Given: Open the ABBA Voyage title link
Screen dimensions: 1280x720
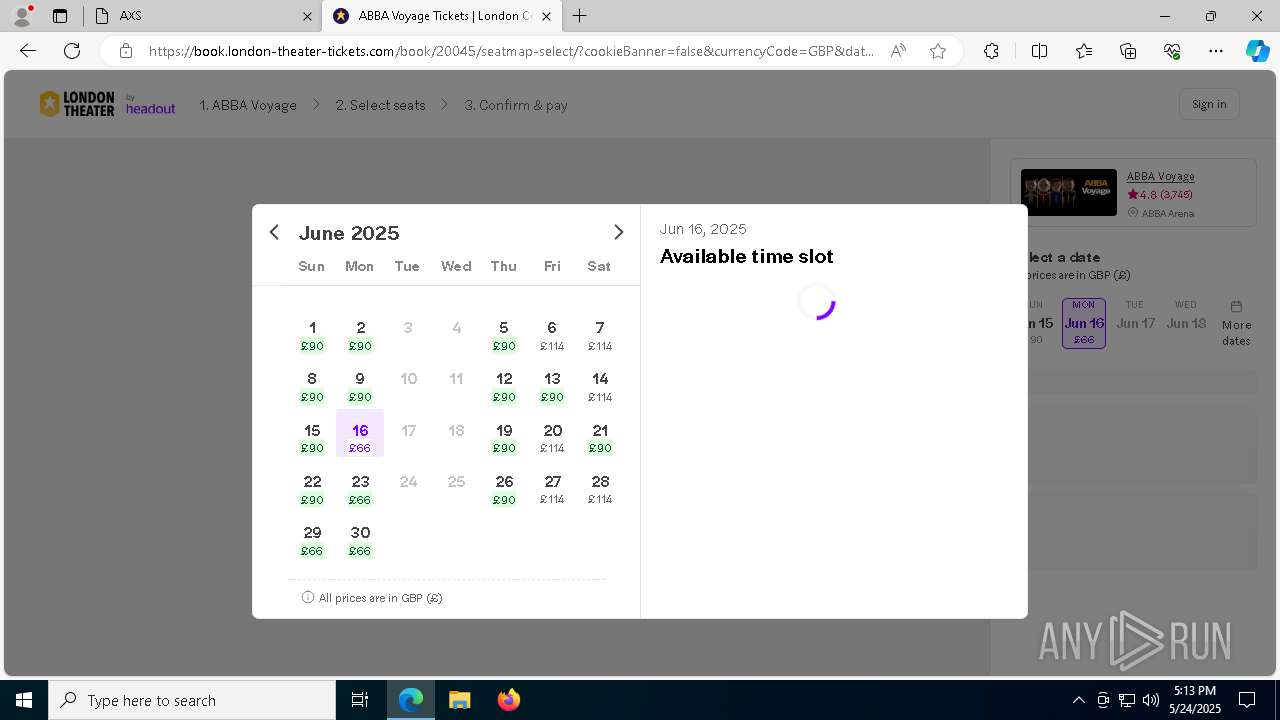Looking at the screenshot, I should click(1160, 176).
